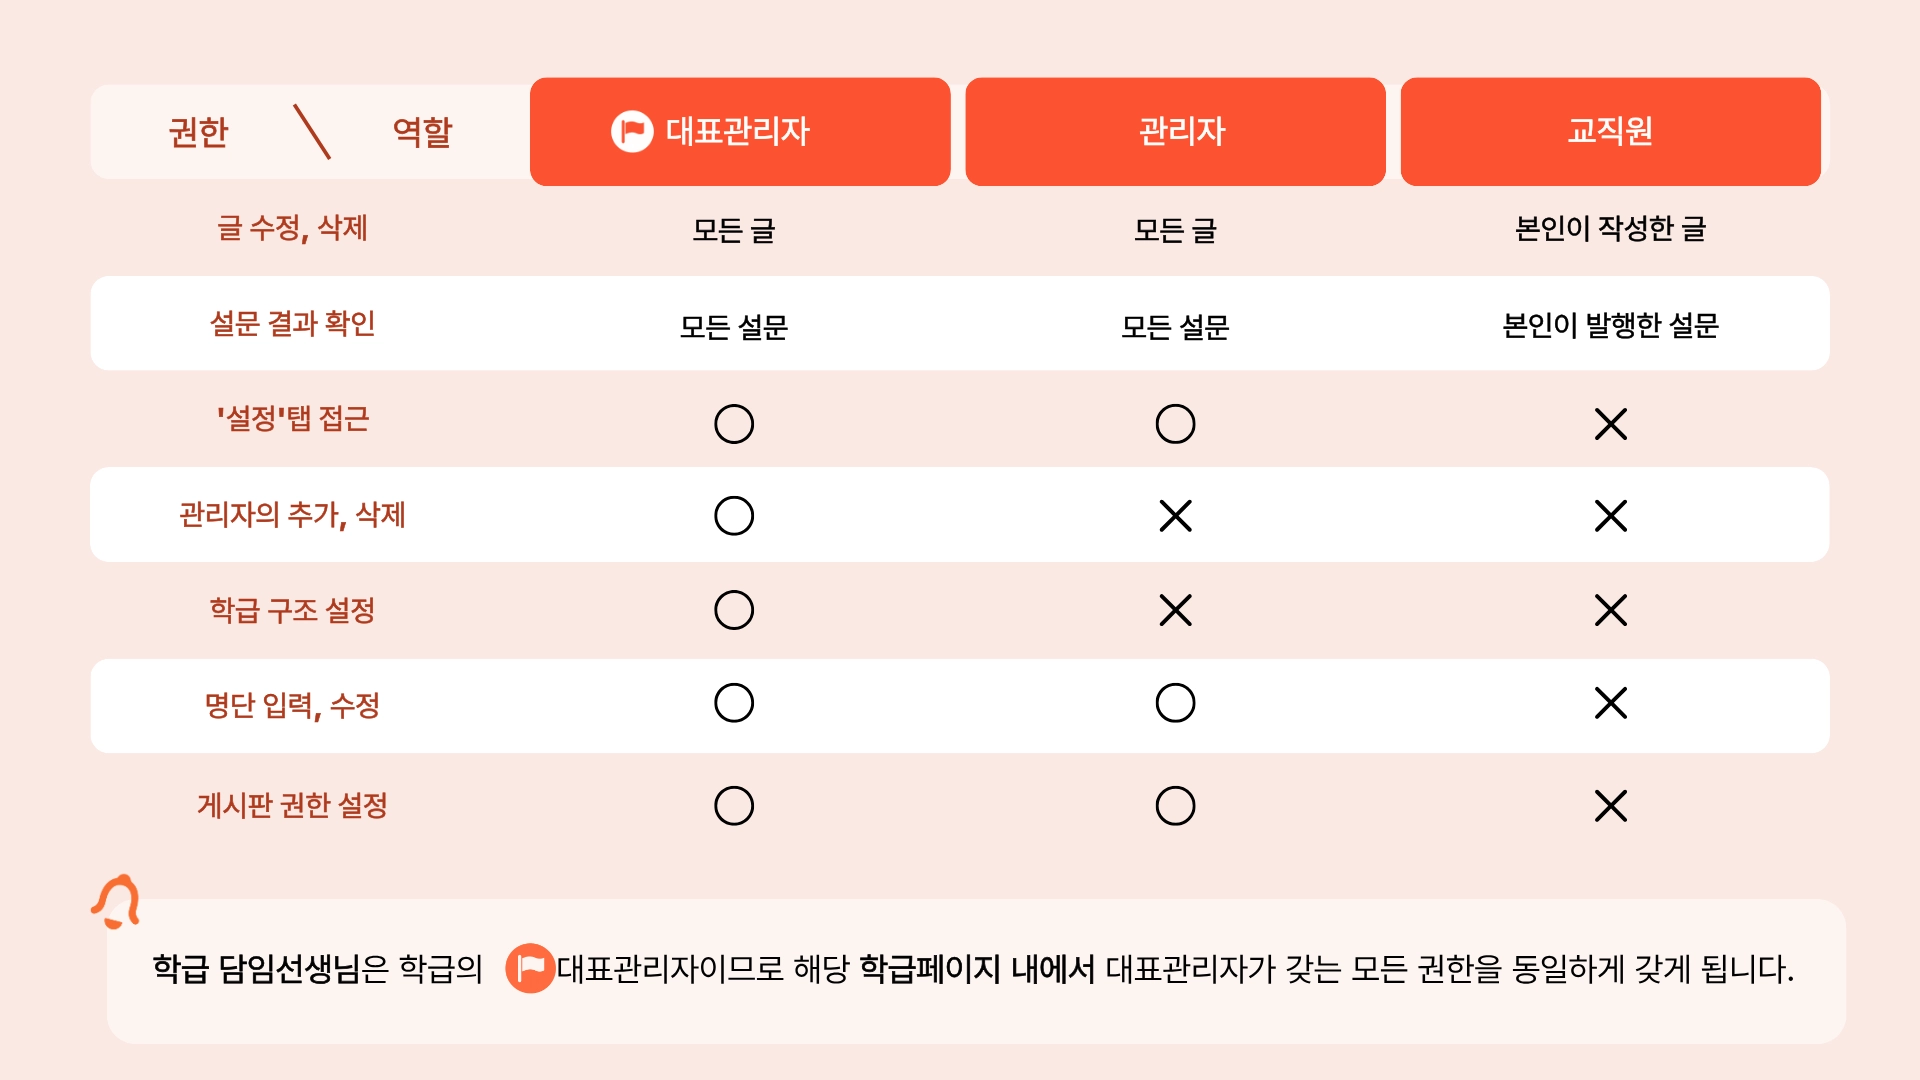Click the orange bell icon above note

point(117,901)
